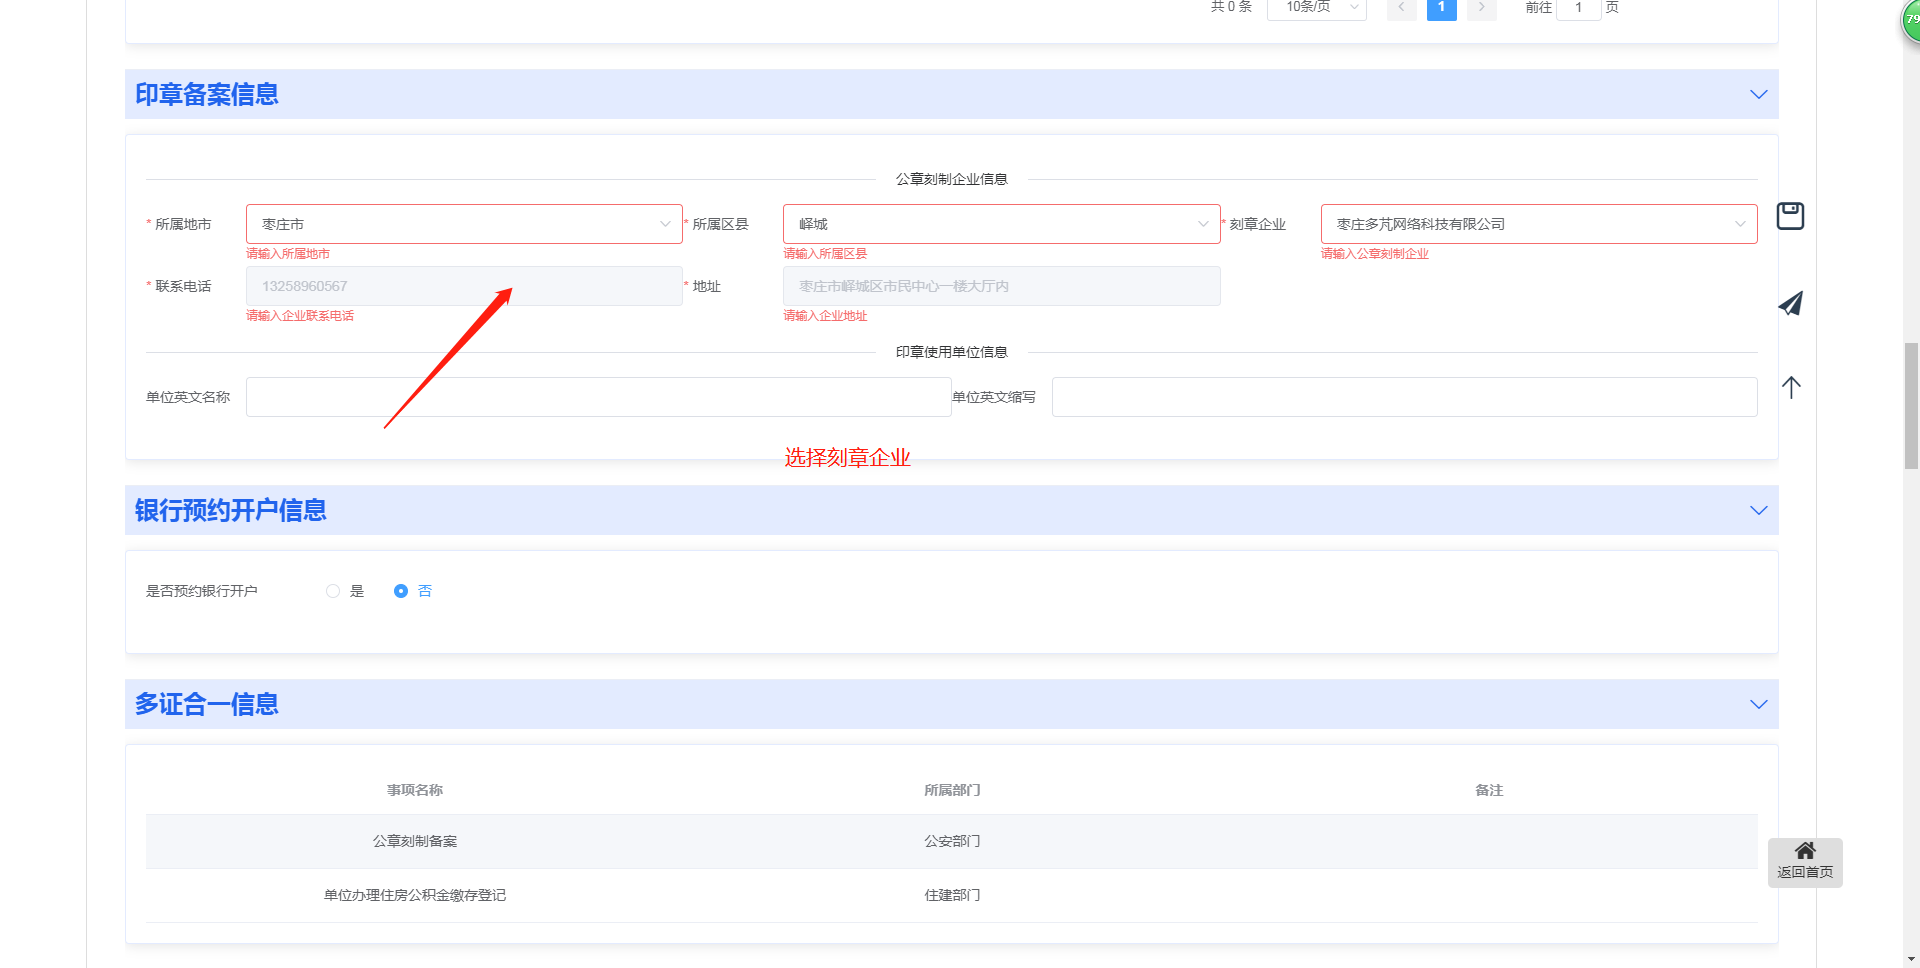Open the 10条/页 page size dropdown
The height and width of the screenshot is (968, 1920).
1317,8
